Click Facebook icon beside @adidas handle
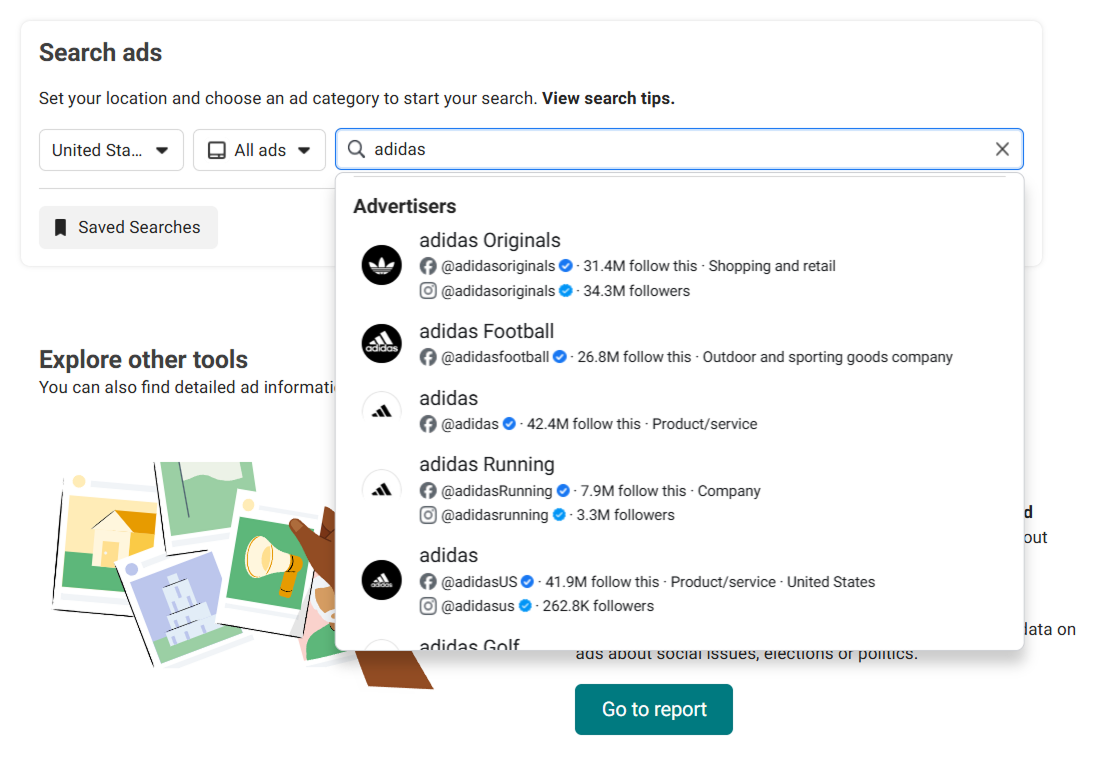Image resolution: width=1109 pixels, height=777 pixels. (x=428, y=423)
